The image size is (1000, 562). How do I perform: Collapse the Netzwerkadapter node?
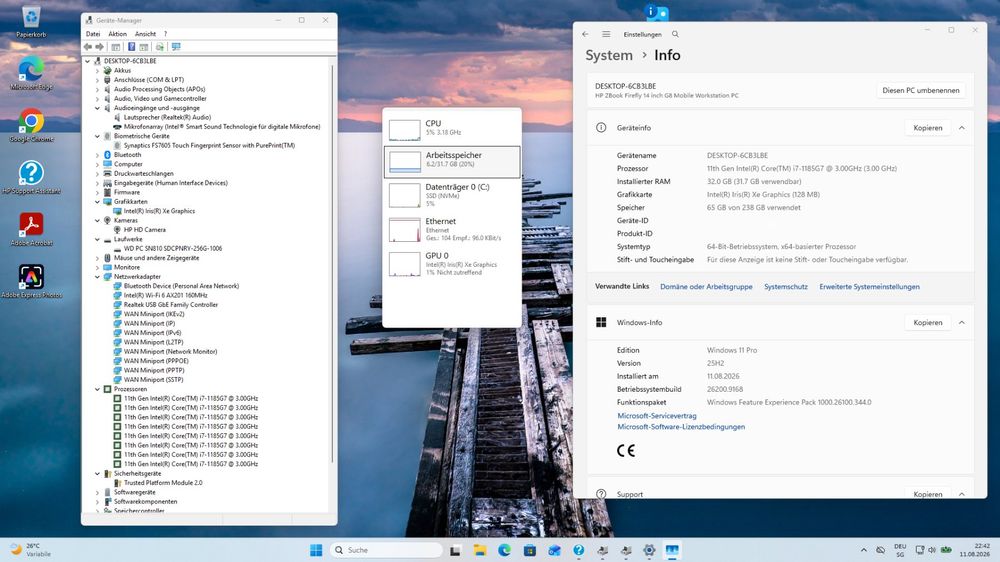pos(98,277)
